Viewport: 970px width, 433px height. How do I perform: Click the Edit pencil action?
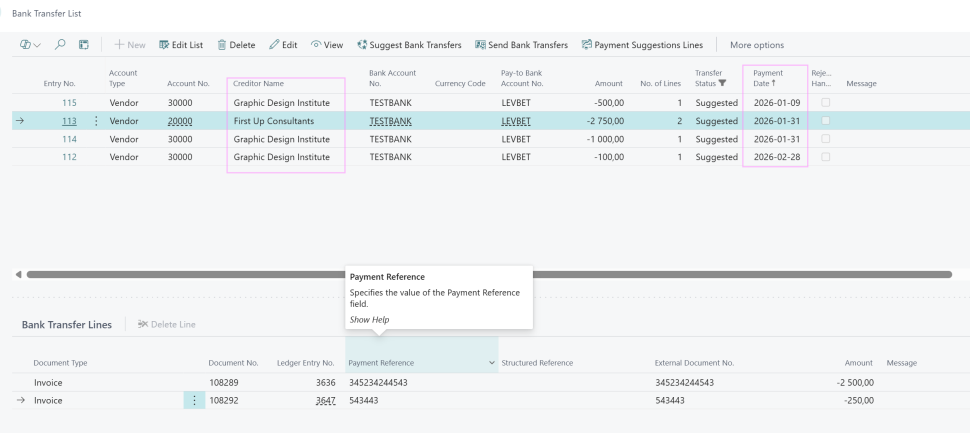(283, 45)
